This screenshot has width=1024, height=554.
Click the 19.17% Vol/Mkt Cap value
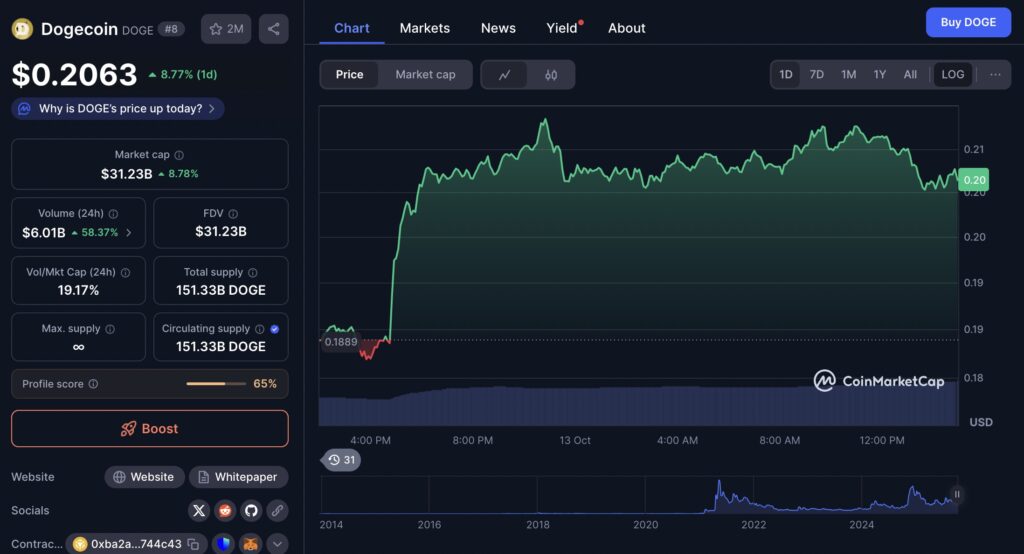point(78,290)
